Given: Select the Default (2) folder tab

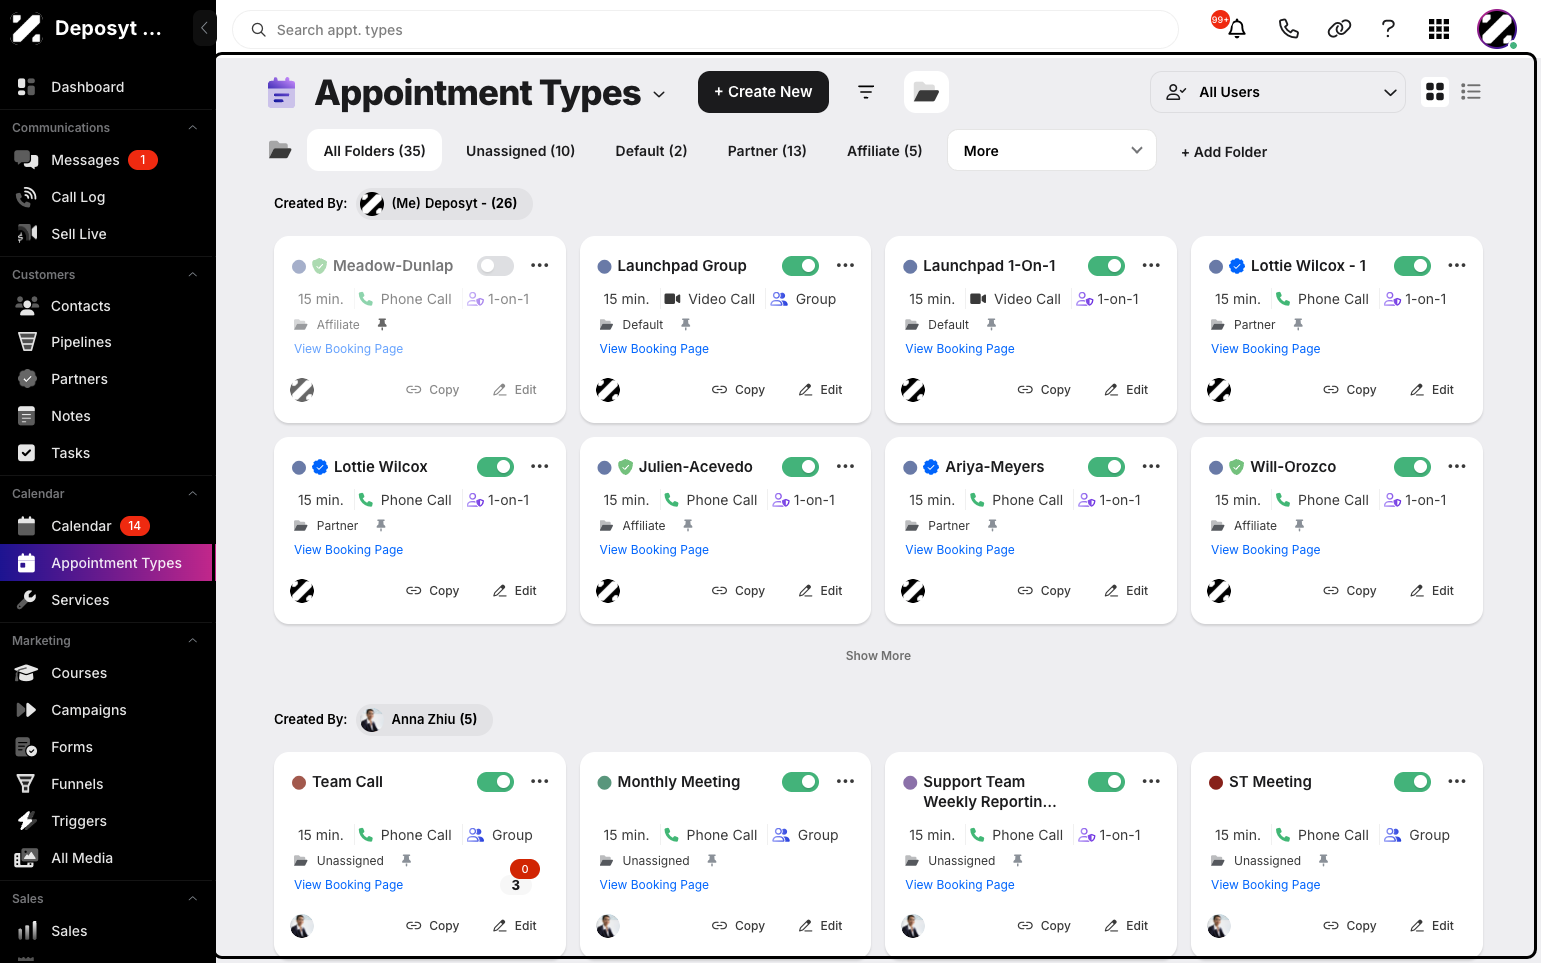Looking at the screenshot, I should 651,151.
